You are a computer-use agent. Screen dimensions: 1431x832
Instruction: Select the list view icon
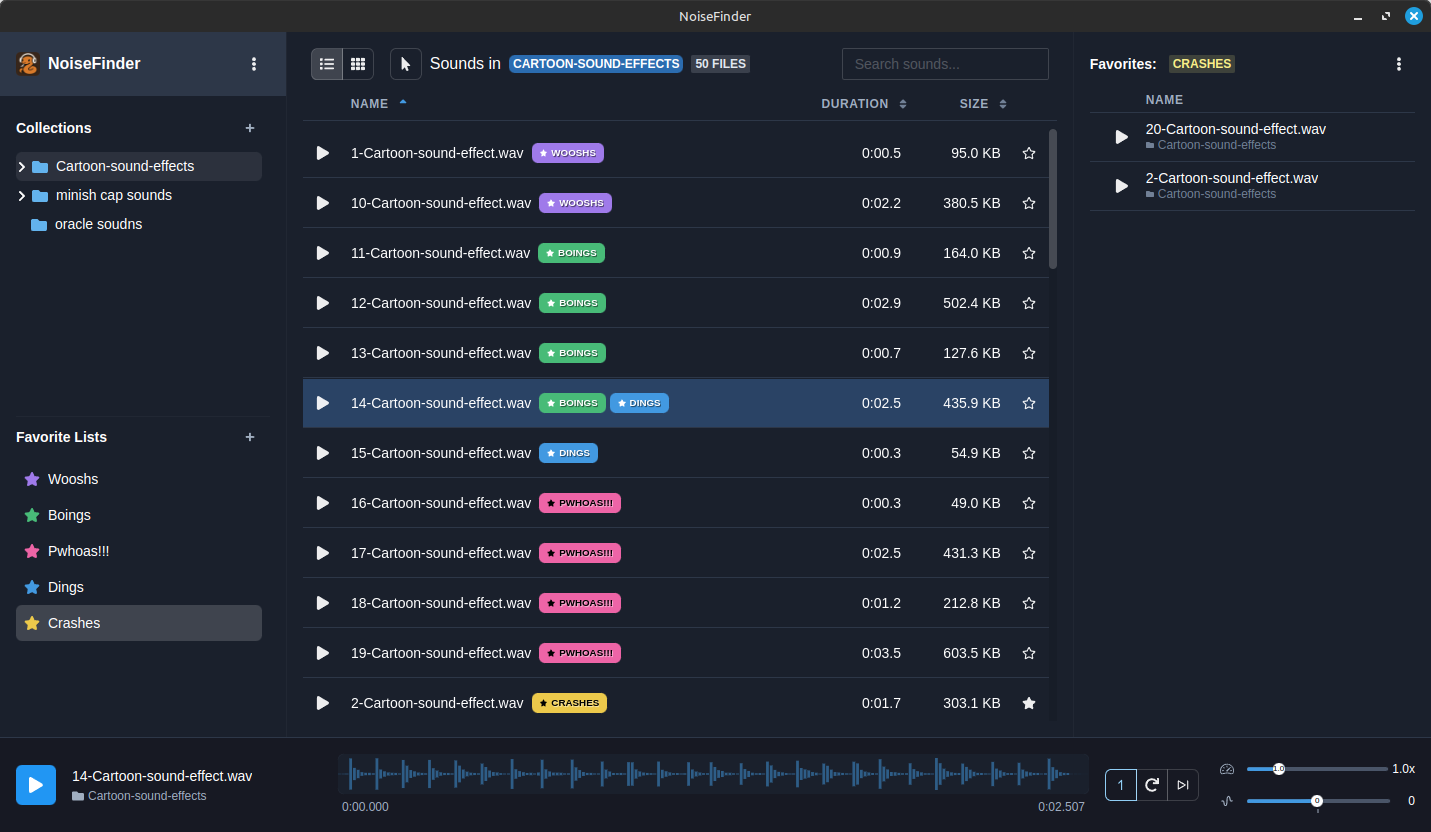click(327, 64)
